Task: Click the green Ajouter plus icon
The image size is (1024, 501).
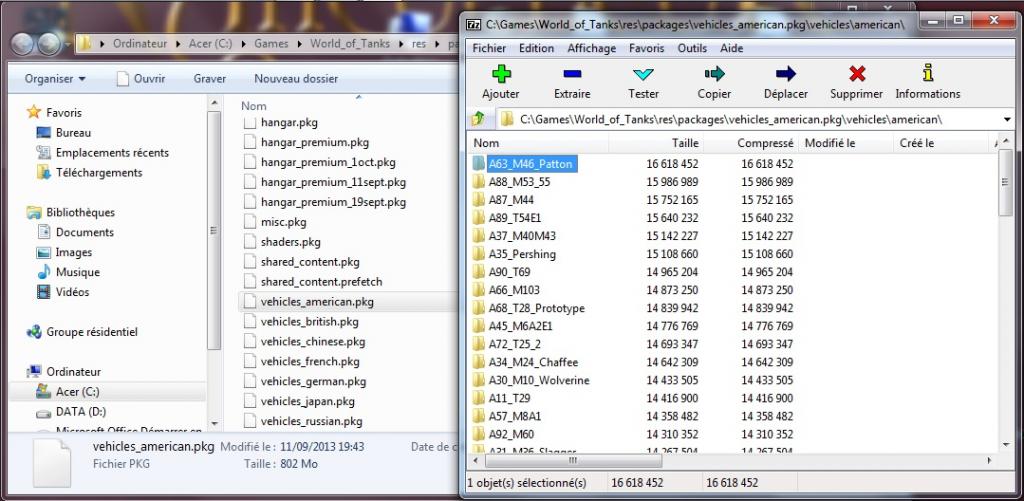Action: click(x=500, y=74)
